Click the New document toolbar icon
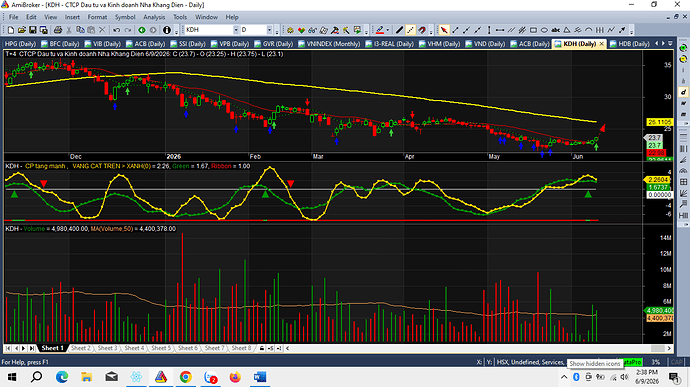The width and height of the screenshot is (690, 387). point(11,30)
